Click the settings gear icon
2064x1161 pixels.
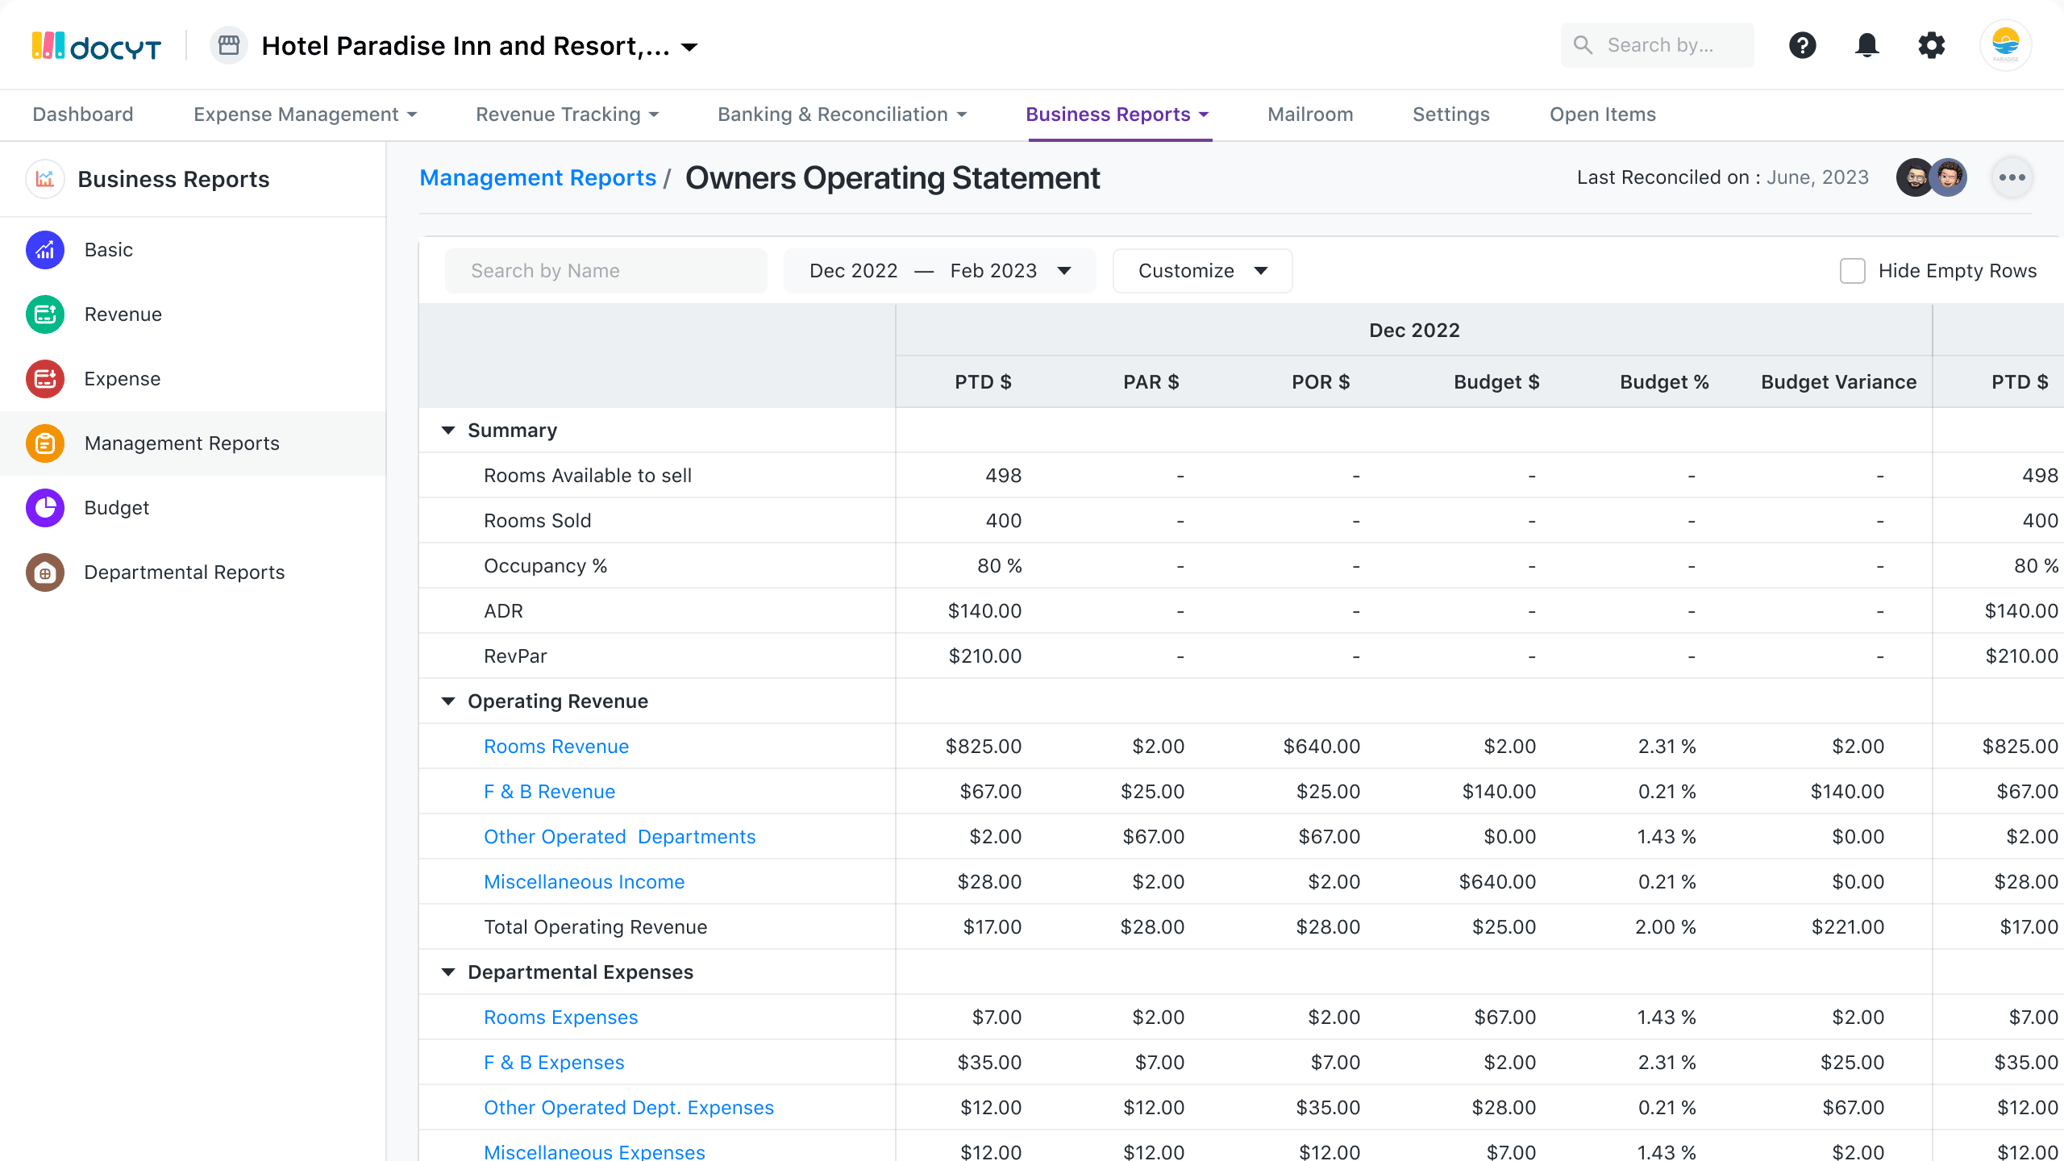coord(1931,45)
